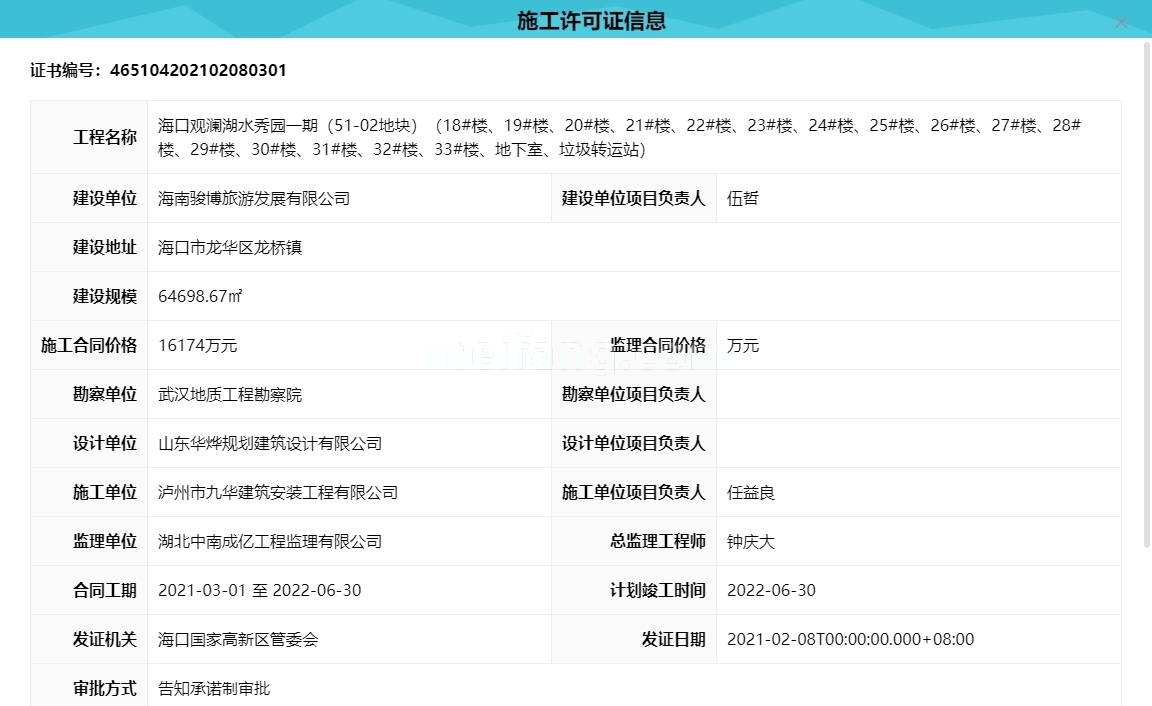The width and height of the screenshot is (1152, 706).
Task: Click site manager name 任益良
Action: point(752,492)
